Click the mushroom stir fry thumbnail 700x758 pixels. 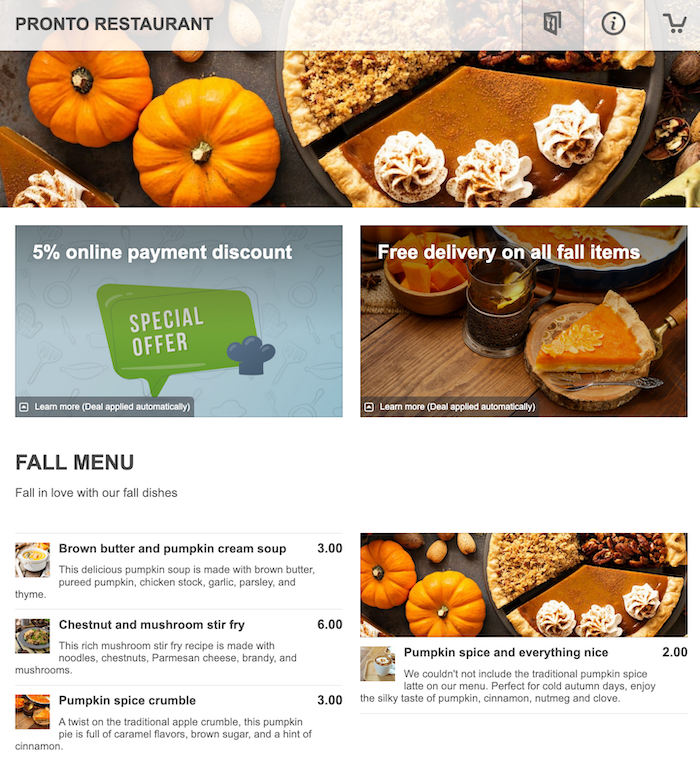click(x=32, y=636)
